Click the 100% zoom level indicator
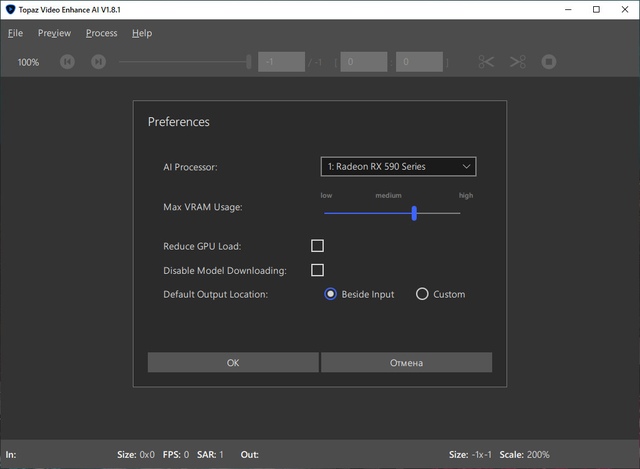The image size is (640, 469). pyautogui.click(x=28, y=62)
